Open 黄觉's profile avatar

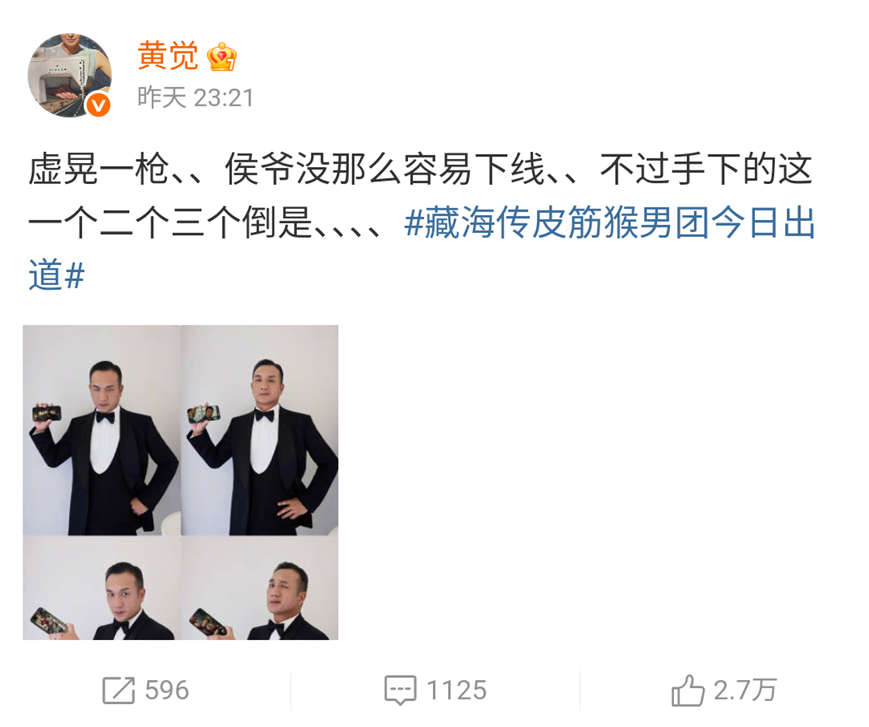tap(70, 75)
